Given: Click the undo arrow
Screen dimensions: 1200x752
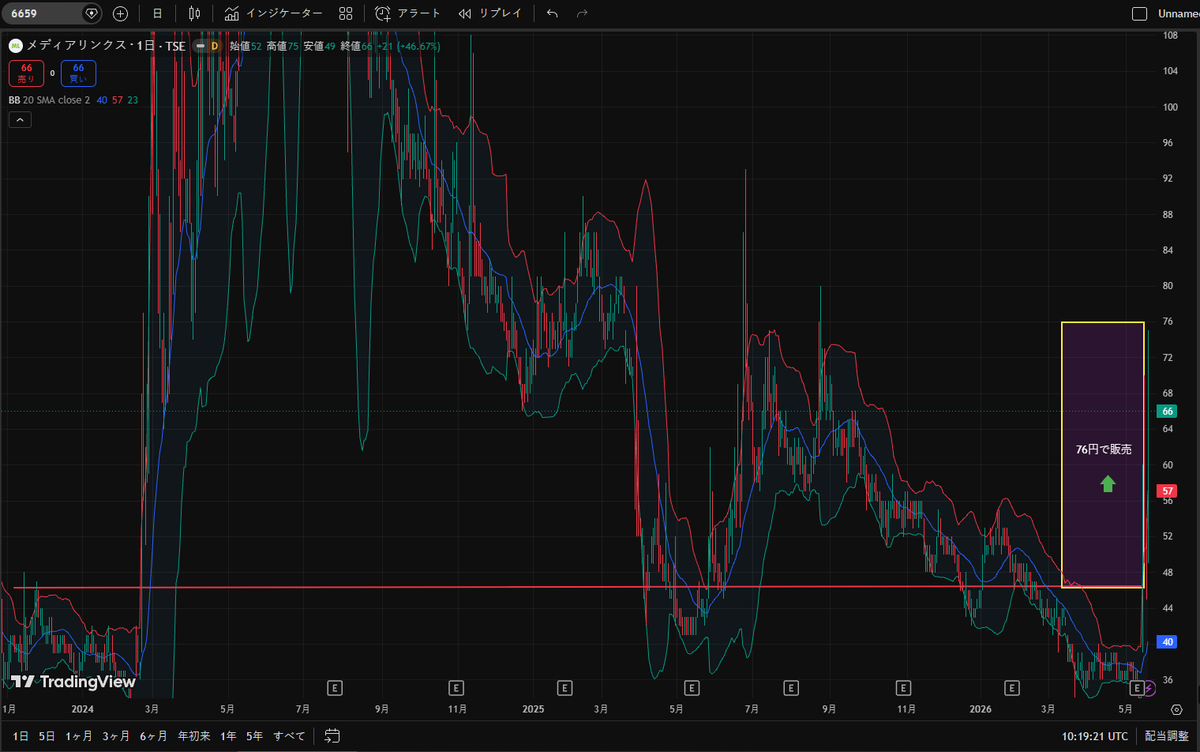Looking at the screenshot, I should 553,14.
